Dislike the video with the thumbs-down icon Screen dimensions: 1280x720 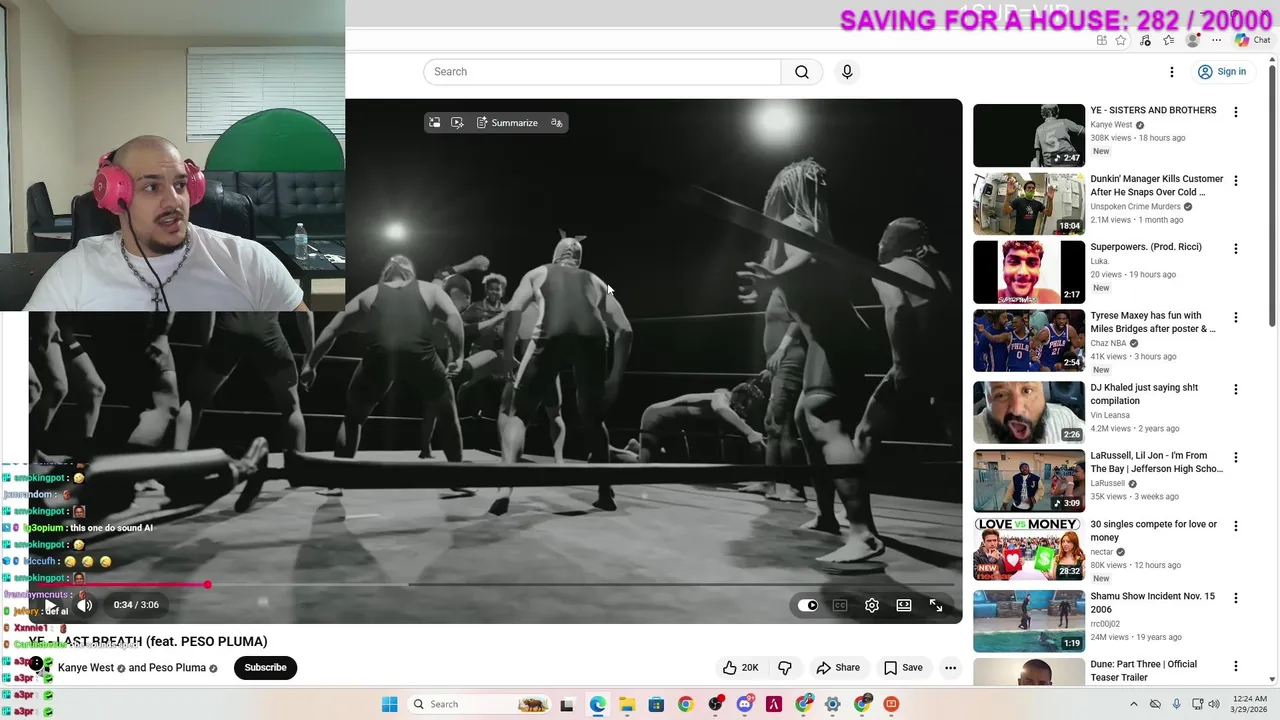tap(785, 668)
